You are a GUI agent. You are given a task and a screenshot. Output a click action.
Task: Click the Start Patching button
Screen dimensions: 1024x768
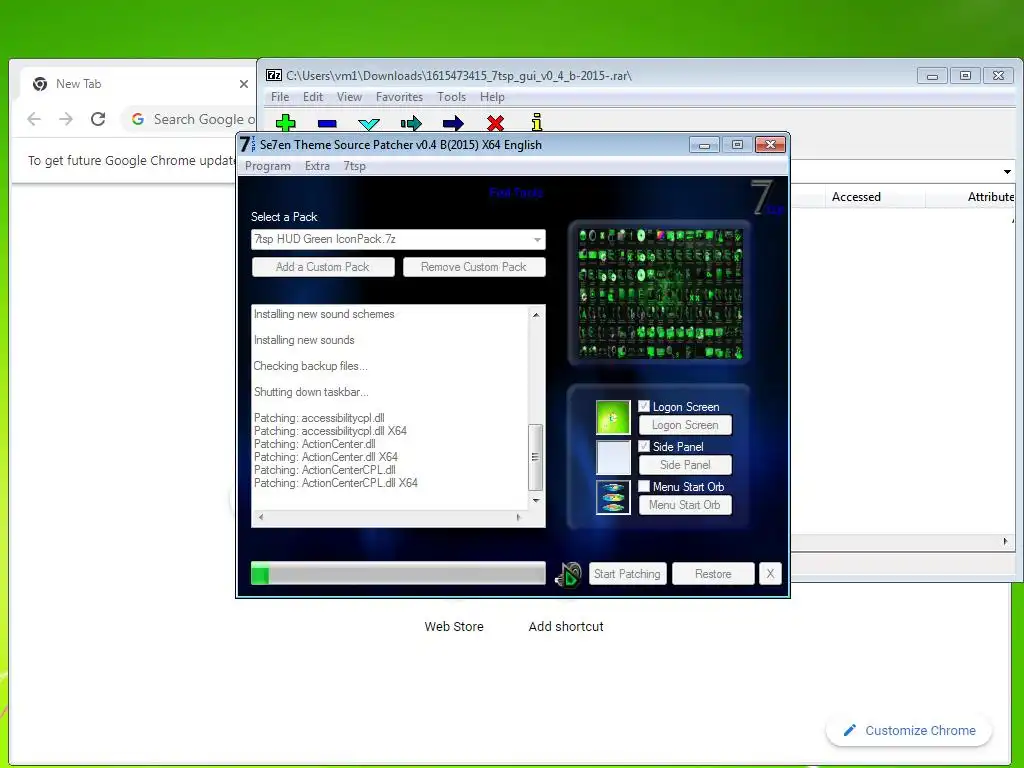pyautogui.click(x=628, y=574)
